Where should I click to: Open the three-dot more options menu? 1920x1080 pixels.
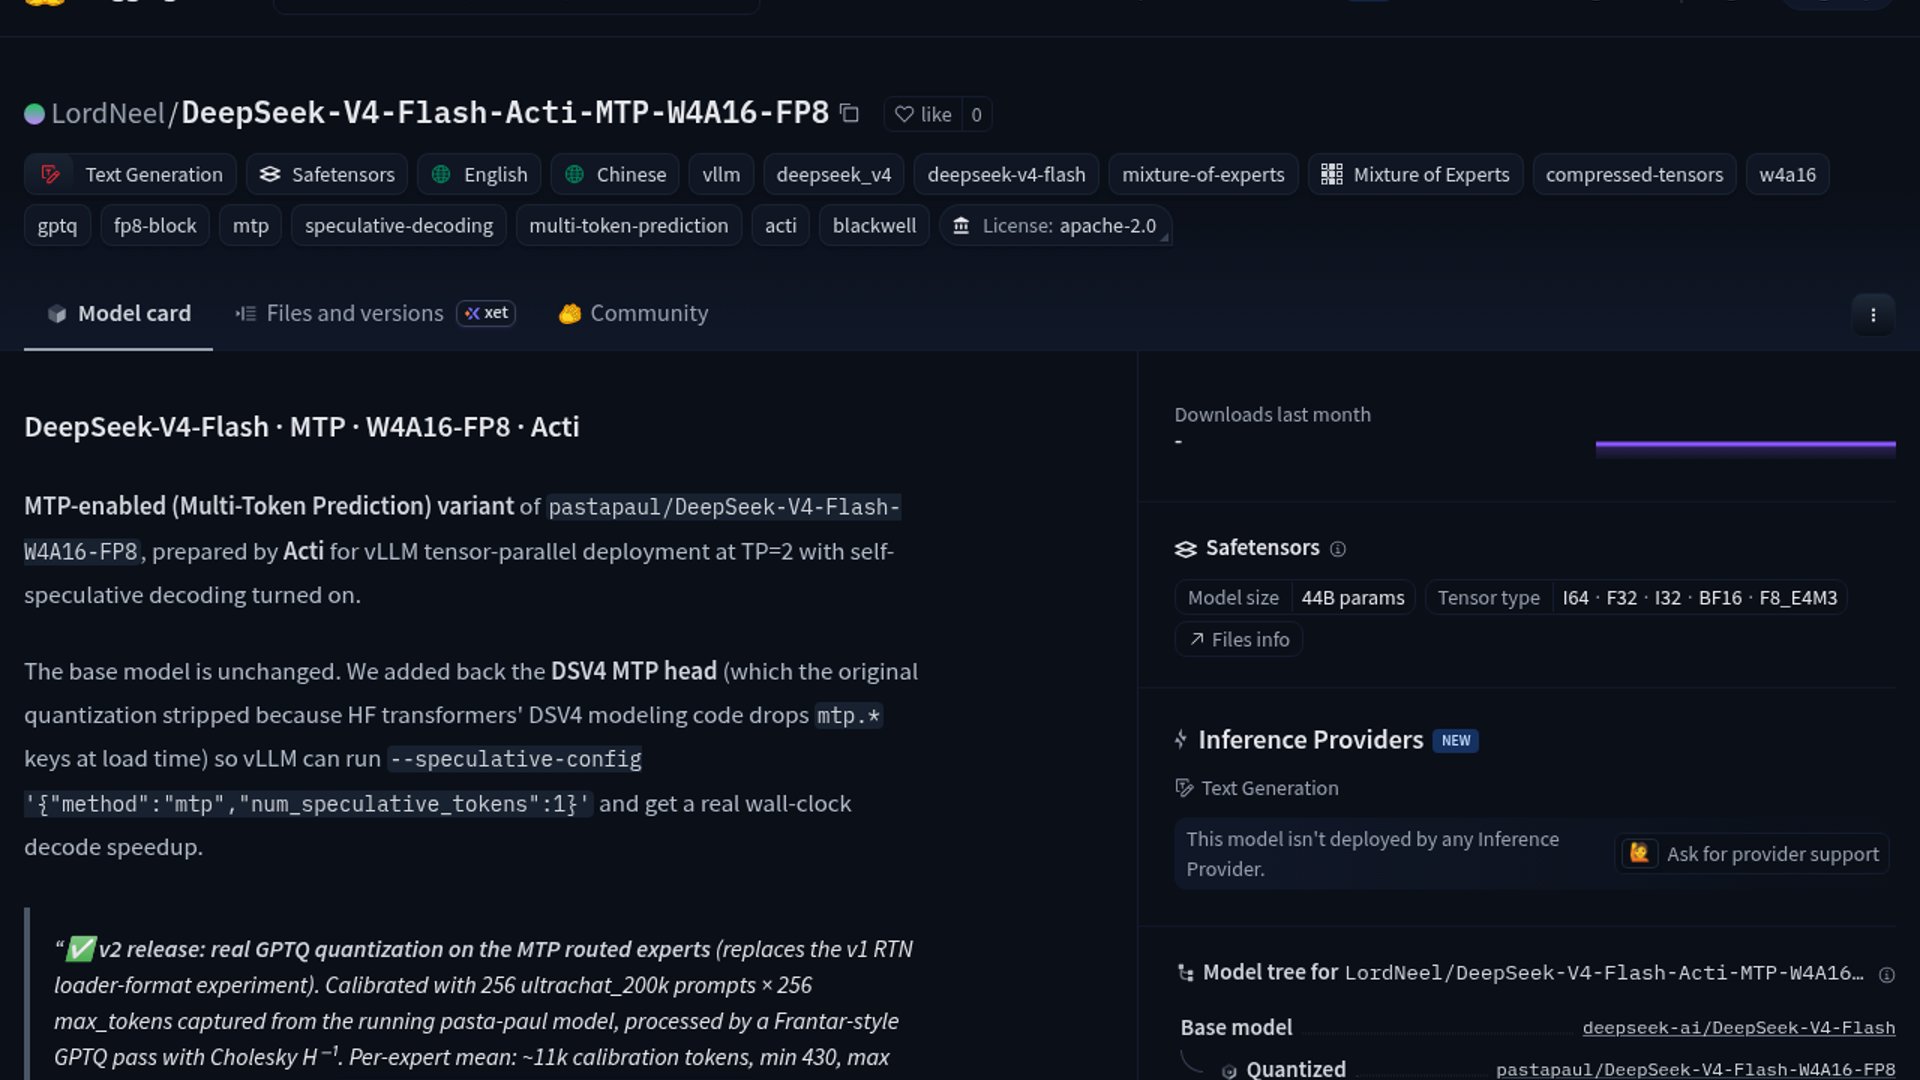tap(1873, 315)
